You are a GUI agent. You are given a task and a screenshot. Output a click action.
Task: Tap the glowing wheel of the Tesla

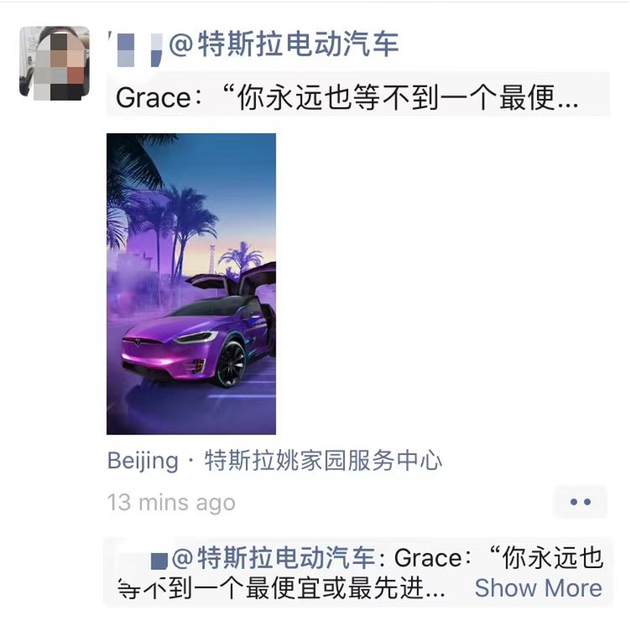[231, 364]
